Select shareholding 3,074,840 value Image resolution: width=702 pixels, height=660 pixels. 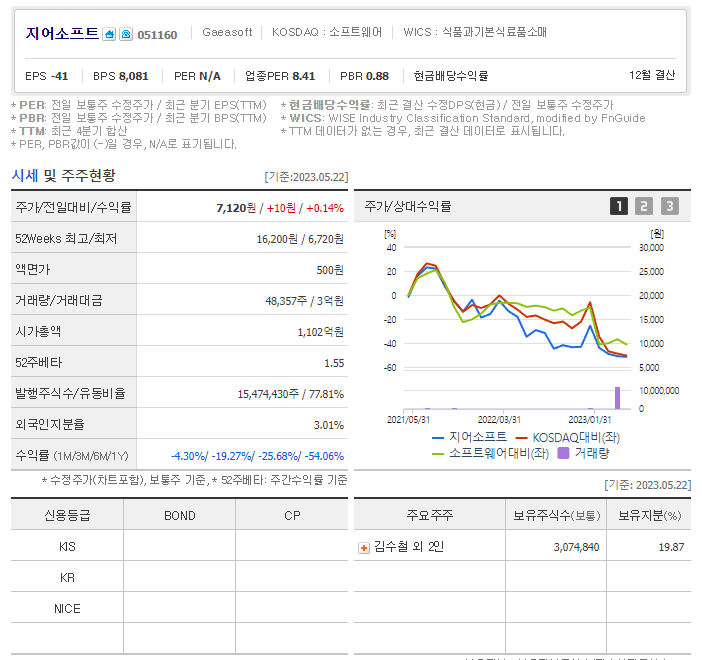tap(576, 547)
